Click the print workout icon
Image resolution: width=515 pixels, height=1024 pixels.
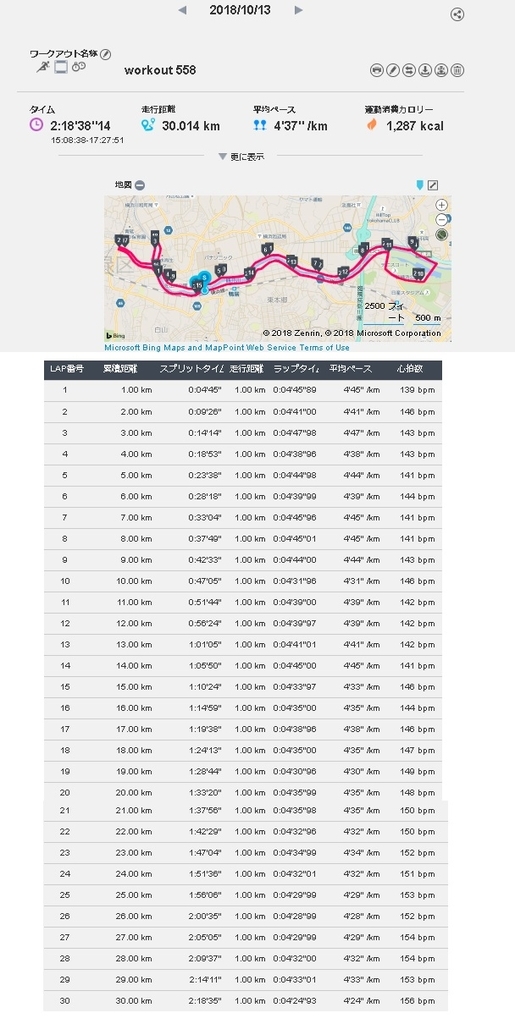click(x=377, y=71)
